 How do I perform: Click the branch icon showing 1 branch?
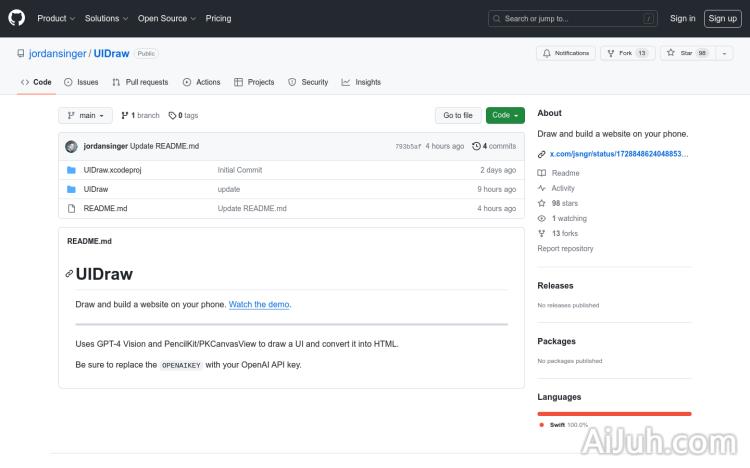(x=125, y=115)
